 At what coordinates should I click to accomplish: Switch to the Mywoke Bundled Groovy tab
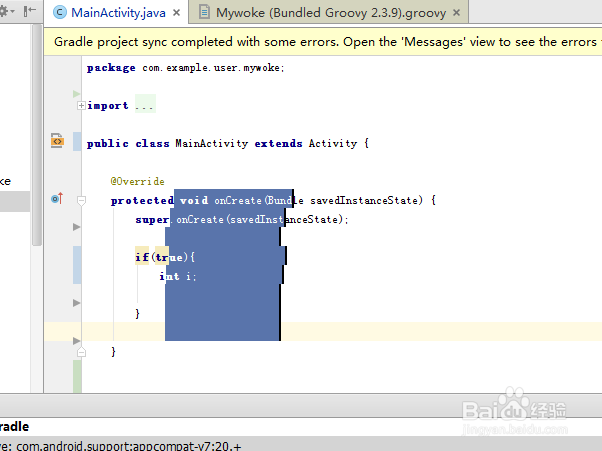(328, 13)
